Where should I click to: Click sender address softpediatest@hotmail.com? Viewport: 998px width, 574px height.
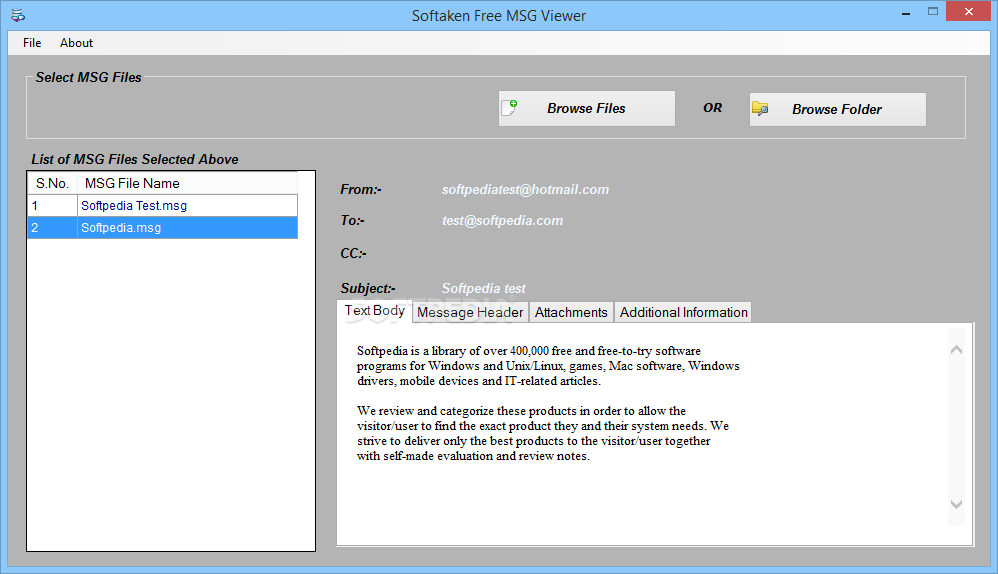(x=525, y=190)
